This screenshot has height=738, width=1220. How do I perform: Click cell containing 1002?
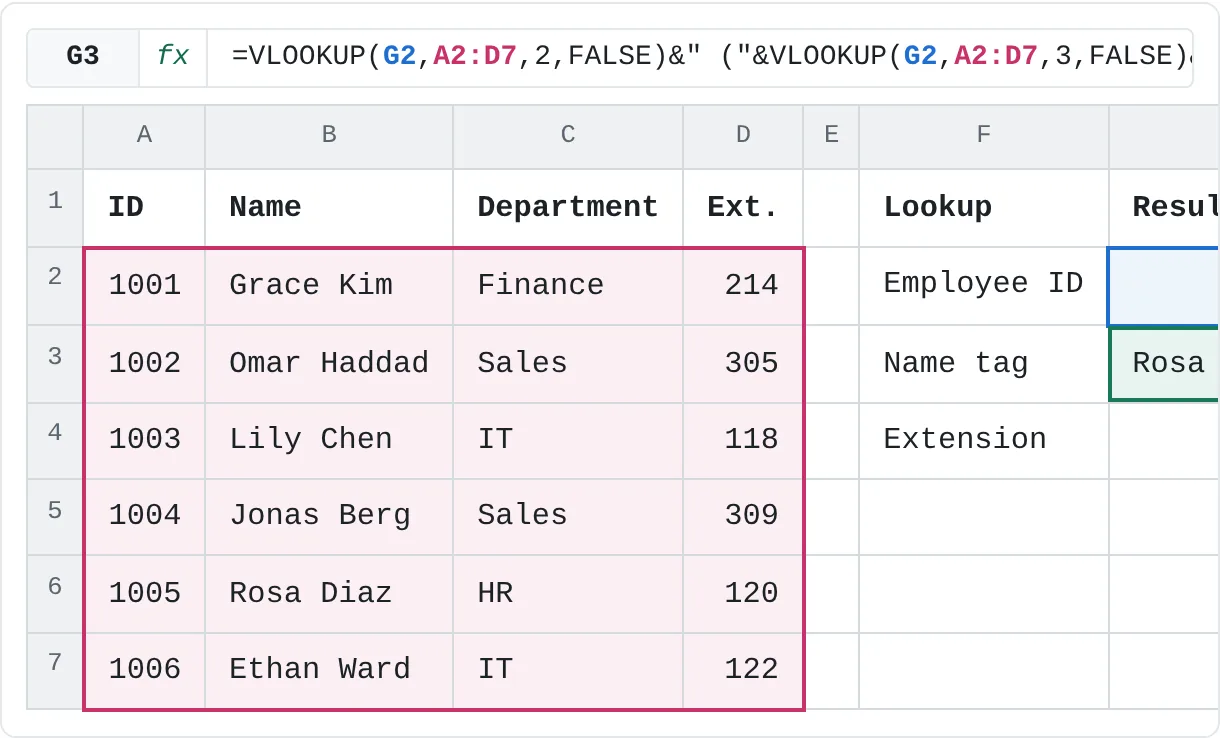pyautogui.click(x=144, y=364)
